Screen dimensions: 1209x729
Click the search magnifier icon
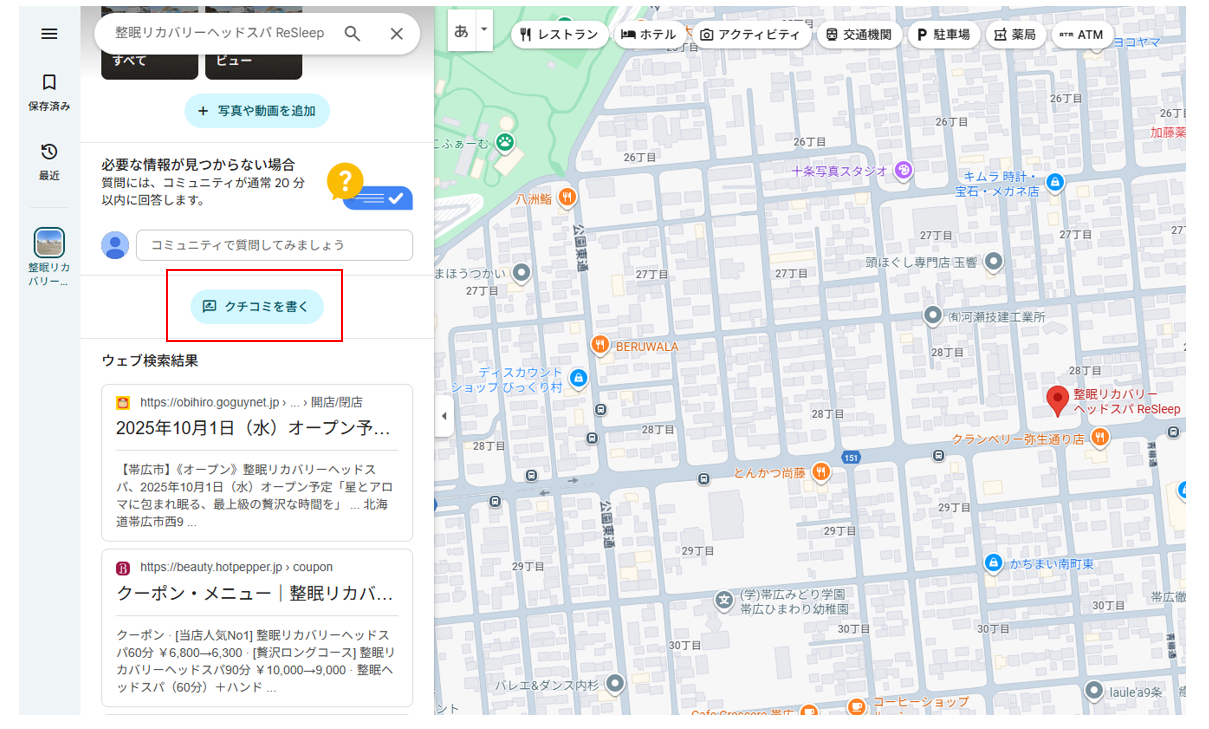[x=352, y=34]
